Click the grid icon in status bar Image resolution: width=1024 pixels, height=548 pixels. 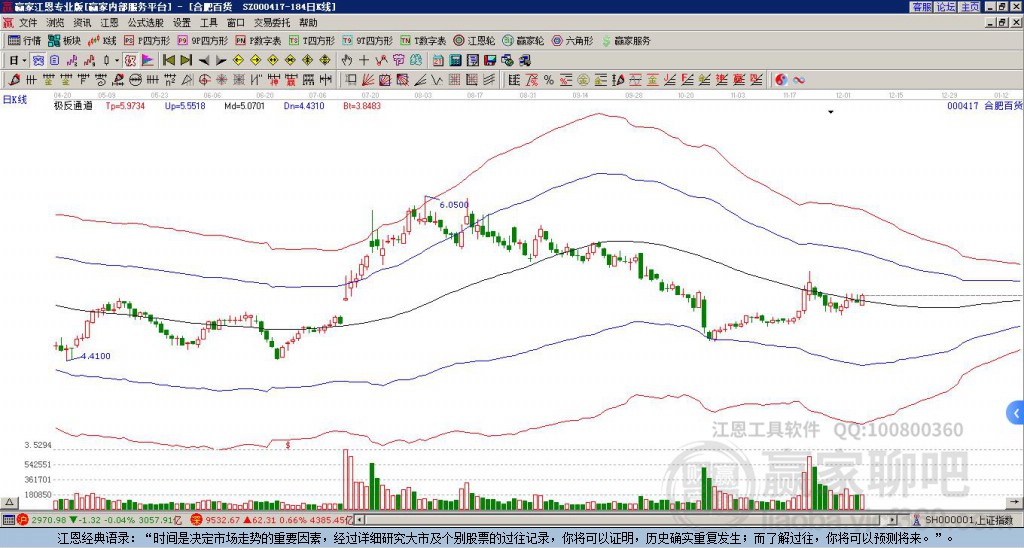point(8,520)
